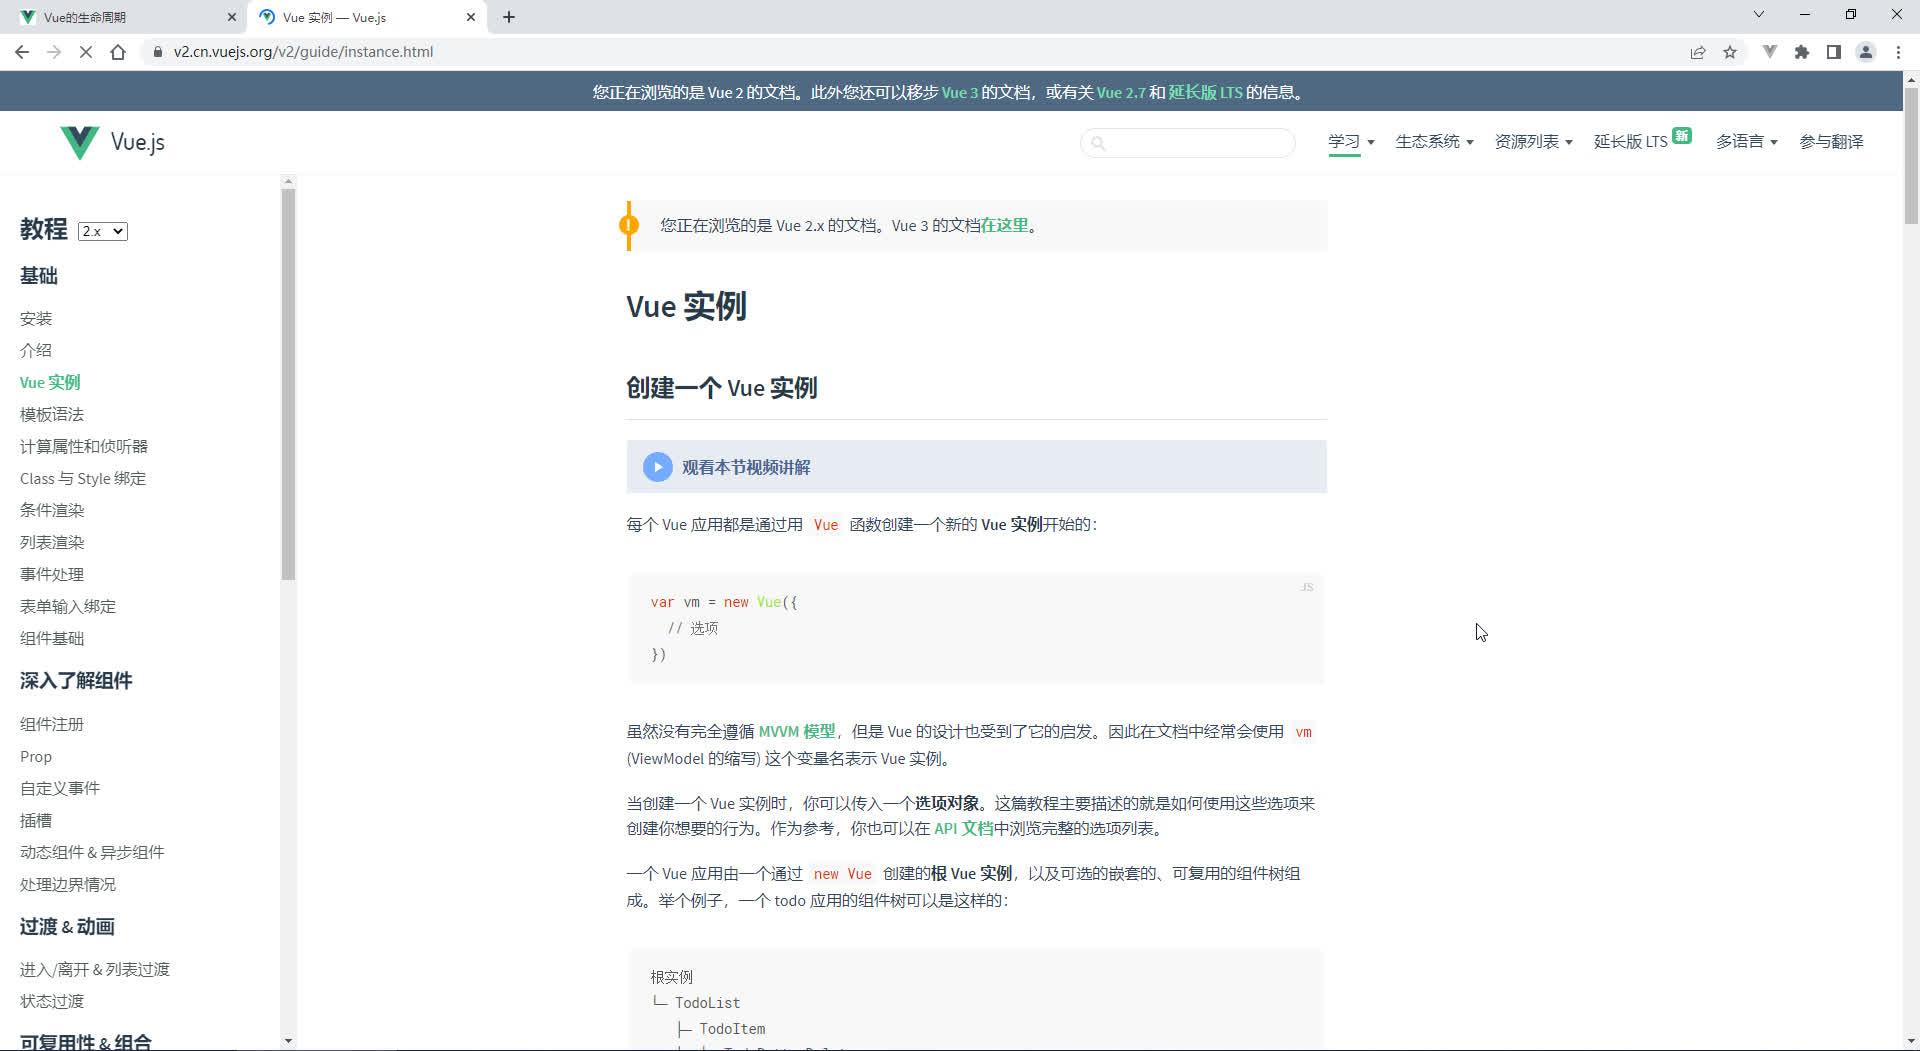Viewport: 1920px width, 1051px height.
Task: Click the 参与翻译 menu item
Action: (x=1831, y=142)
